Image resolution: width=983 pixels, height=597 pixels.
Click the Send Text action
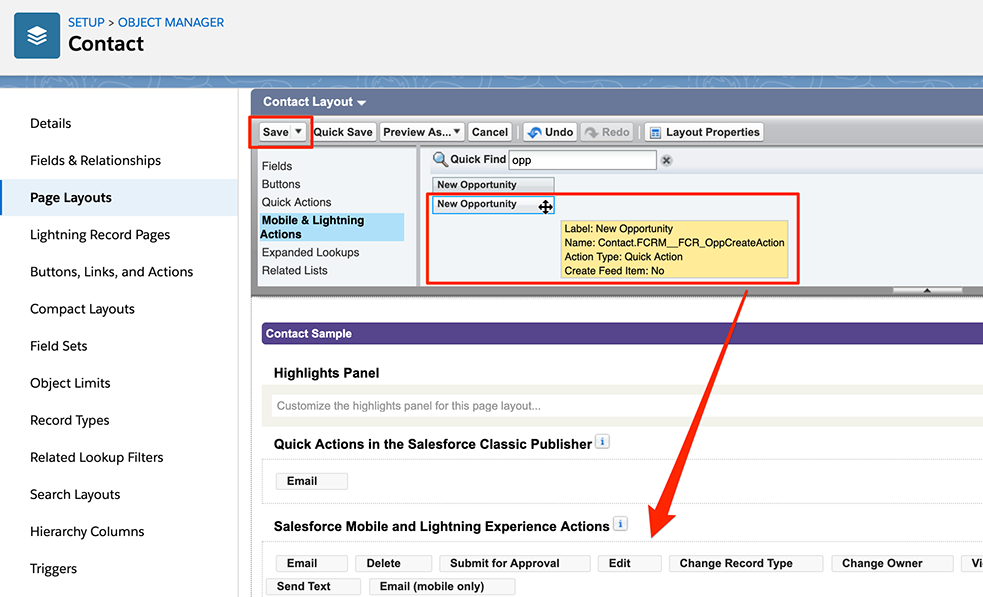(x=313, y=586)
